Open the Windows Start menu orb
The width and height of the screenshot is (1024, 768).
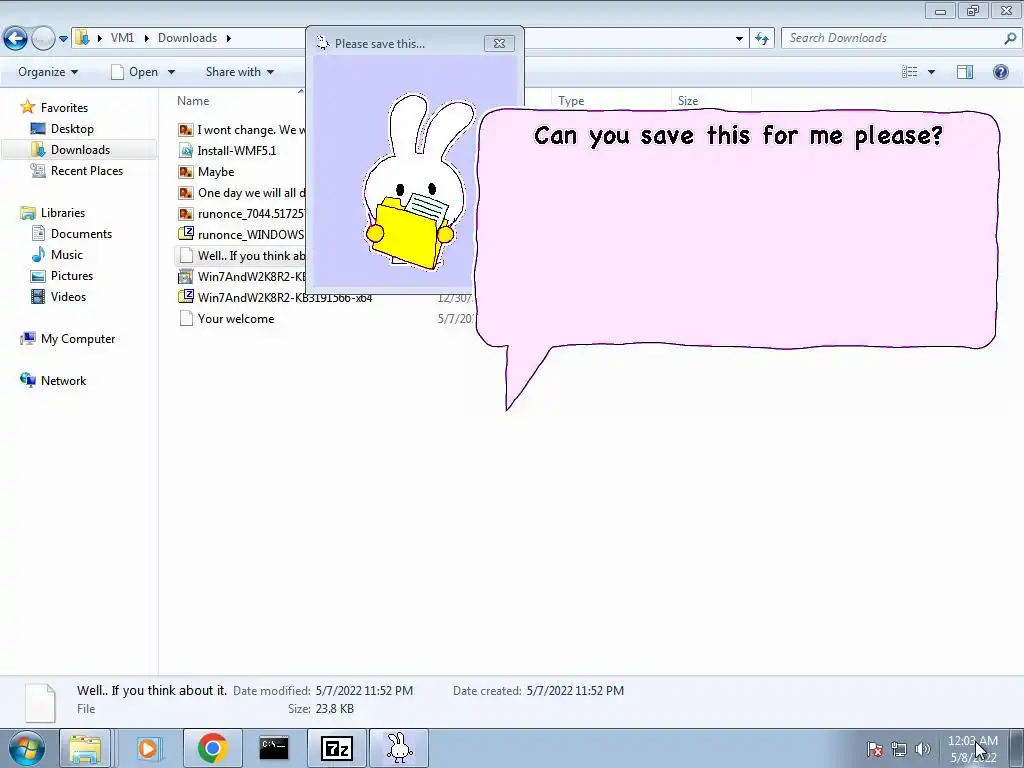pyautogui.click(x=27, y=748)
